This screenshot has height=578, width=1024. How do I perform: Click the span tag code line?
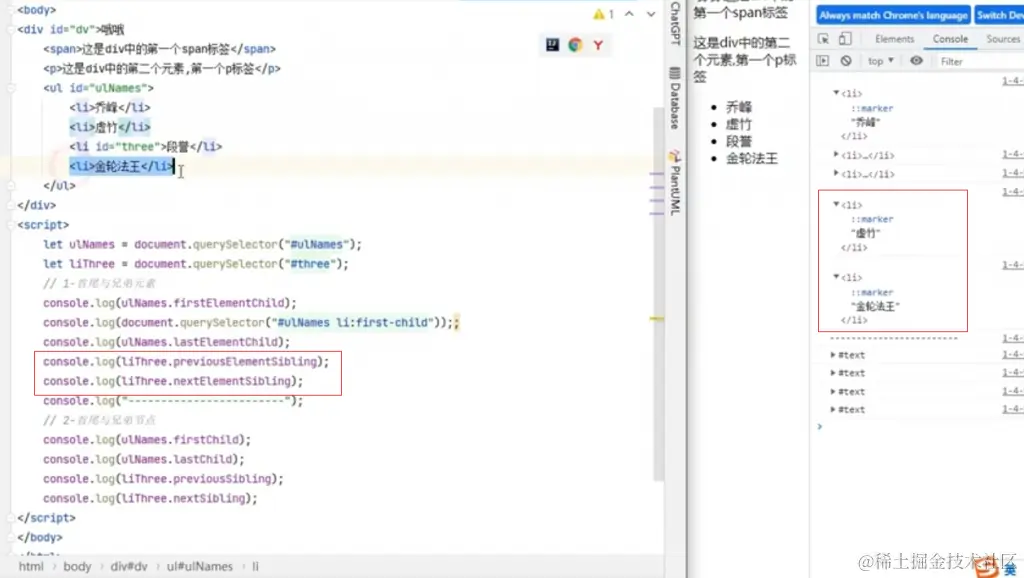(159, 49)
